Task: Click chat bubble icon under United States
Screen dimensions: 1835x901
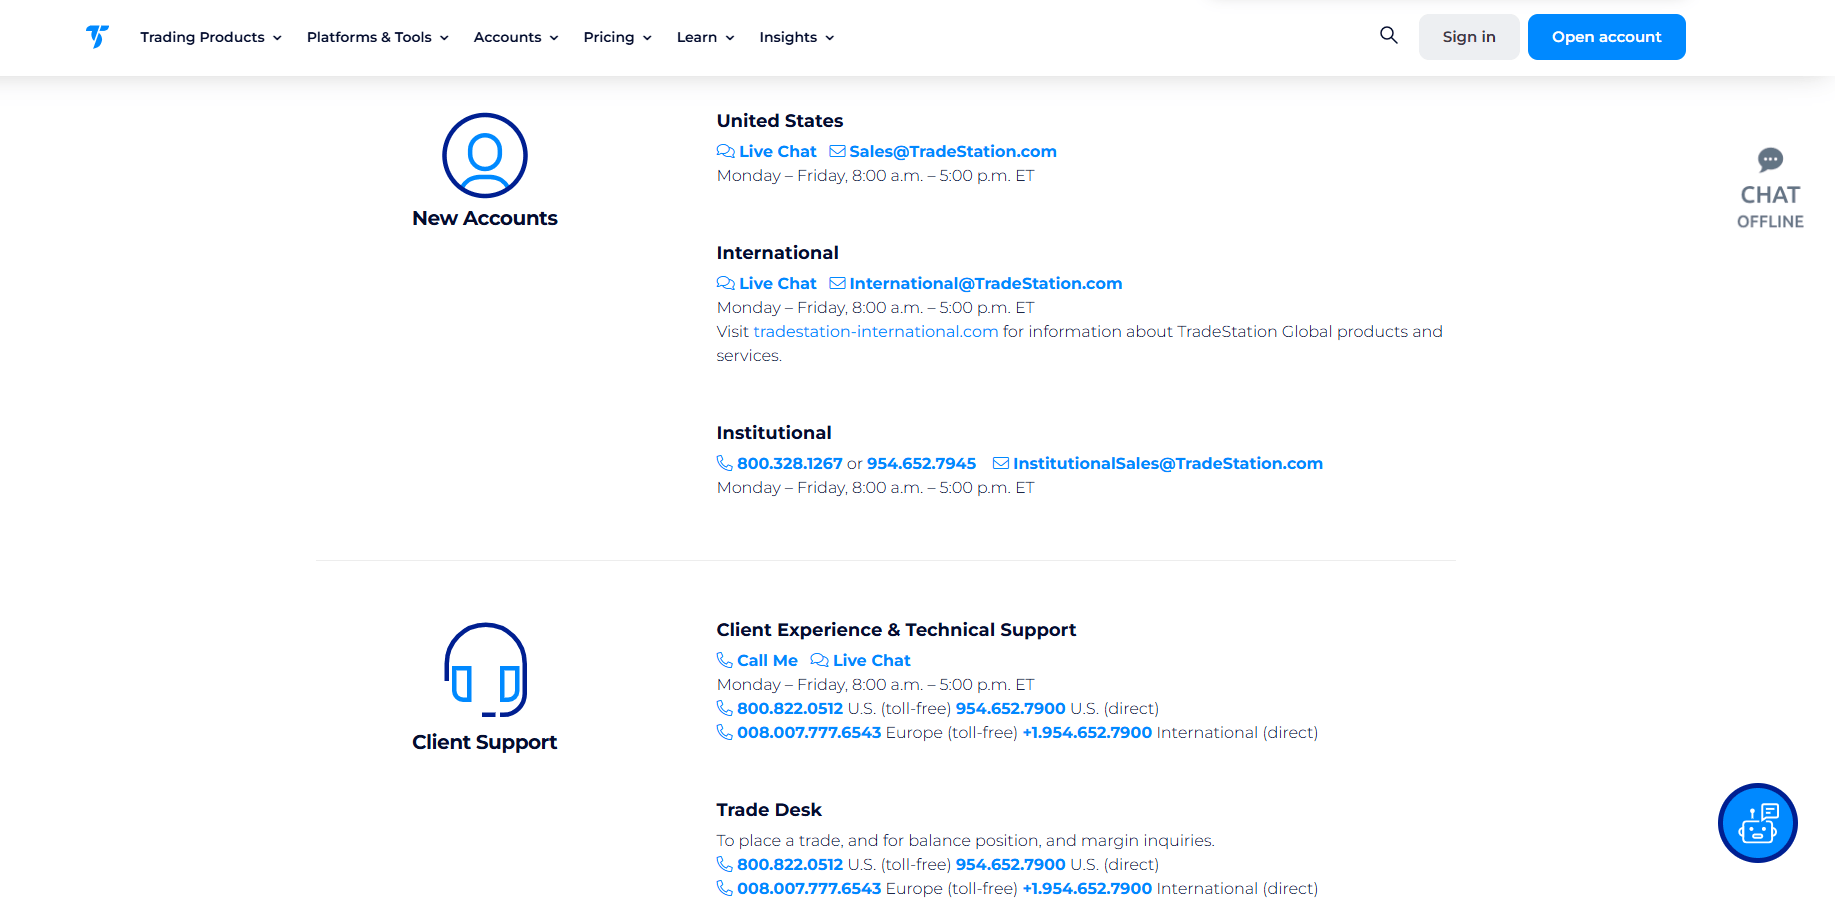Action: (726, 151)
